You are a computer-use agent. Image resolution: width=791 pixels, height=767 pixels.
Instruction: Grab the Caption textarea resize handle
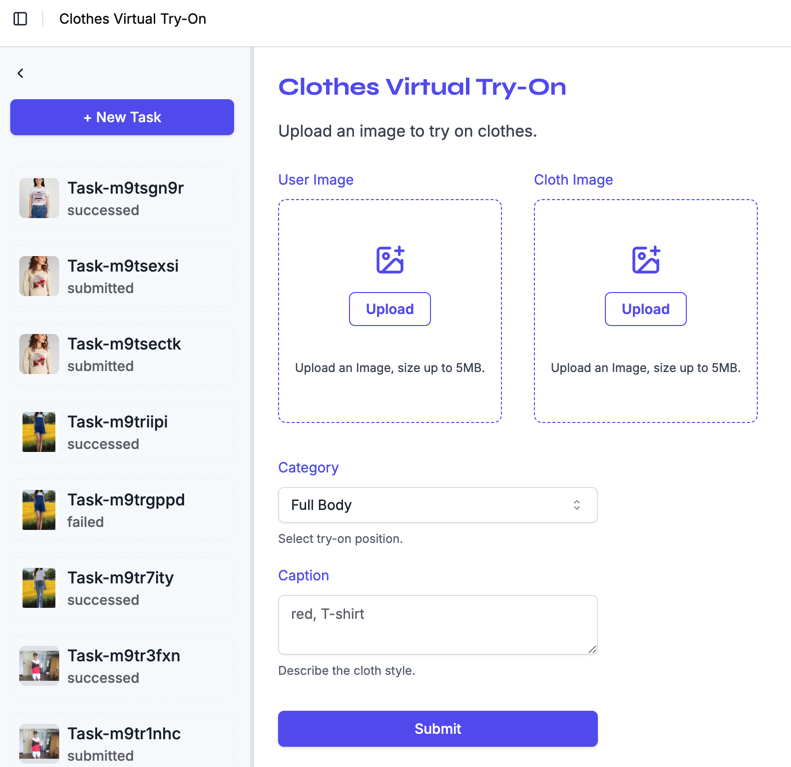[x=592, y=649]
